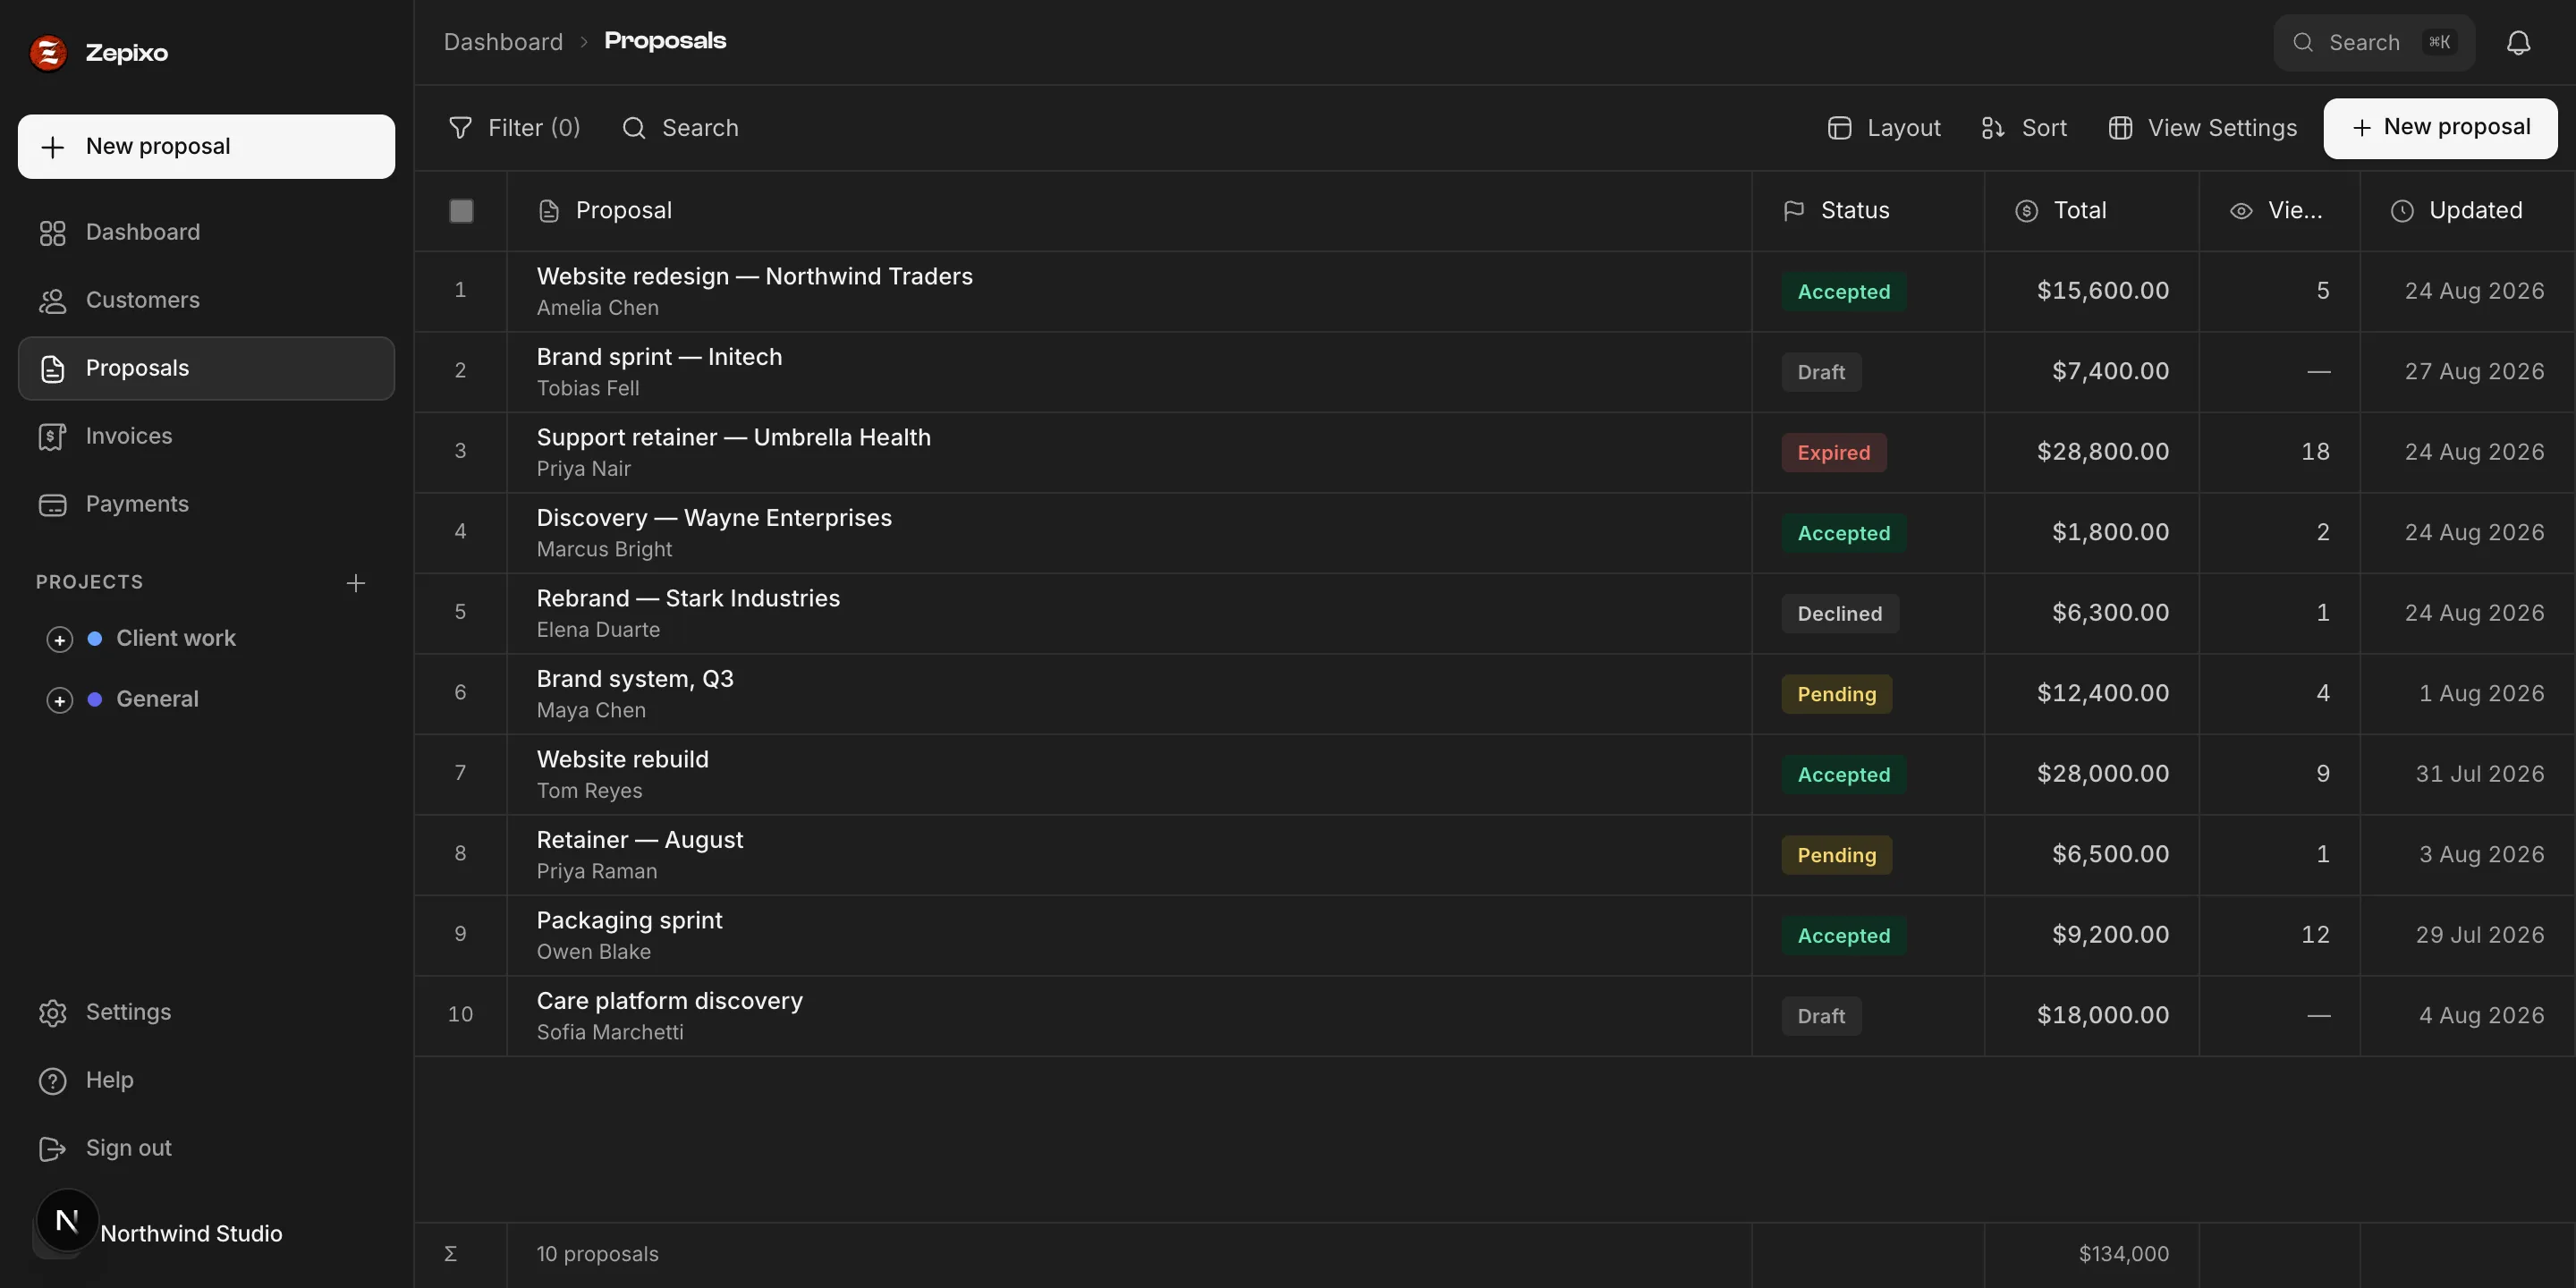
Task: Click the Filter funnel icon
Action: click(x=460, y=128)
